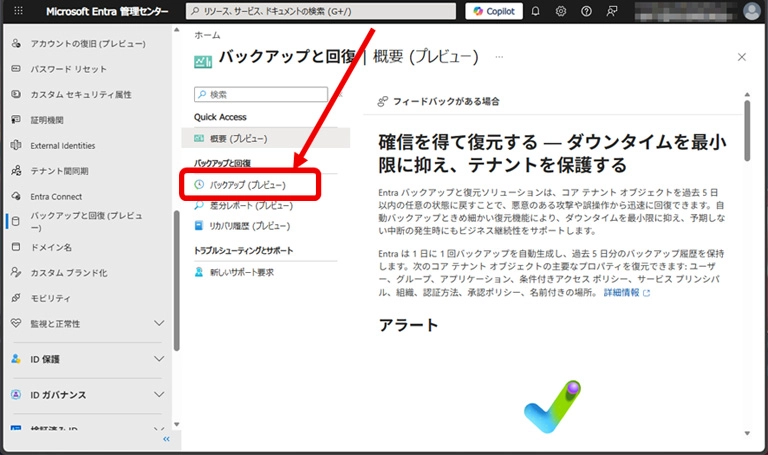Viewport: 768px width, 455px height.
Task: Expand the 監視と正常性 chevron
Action: [159, 323]
